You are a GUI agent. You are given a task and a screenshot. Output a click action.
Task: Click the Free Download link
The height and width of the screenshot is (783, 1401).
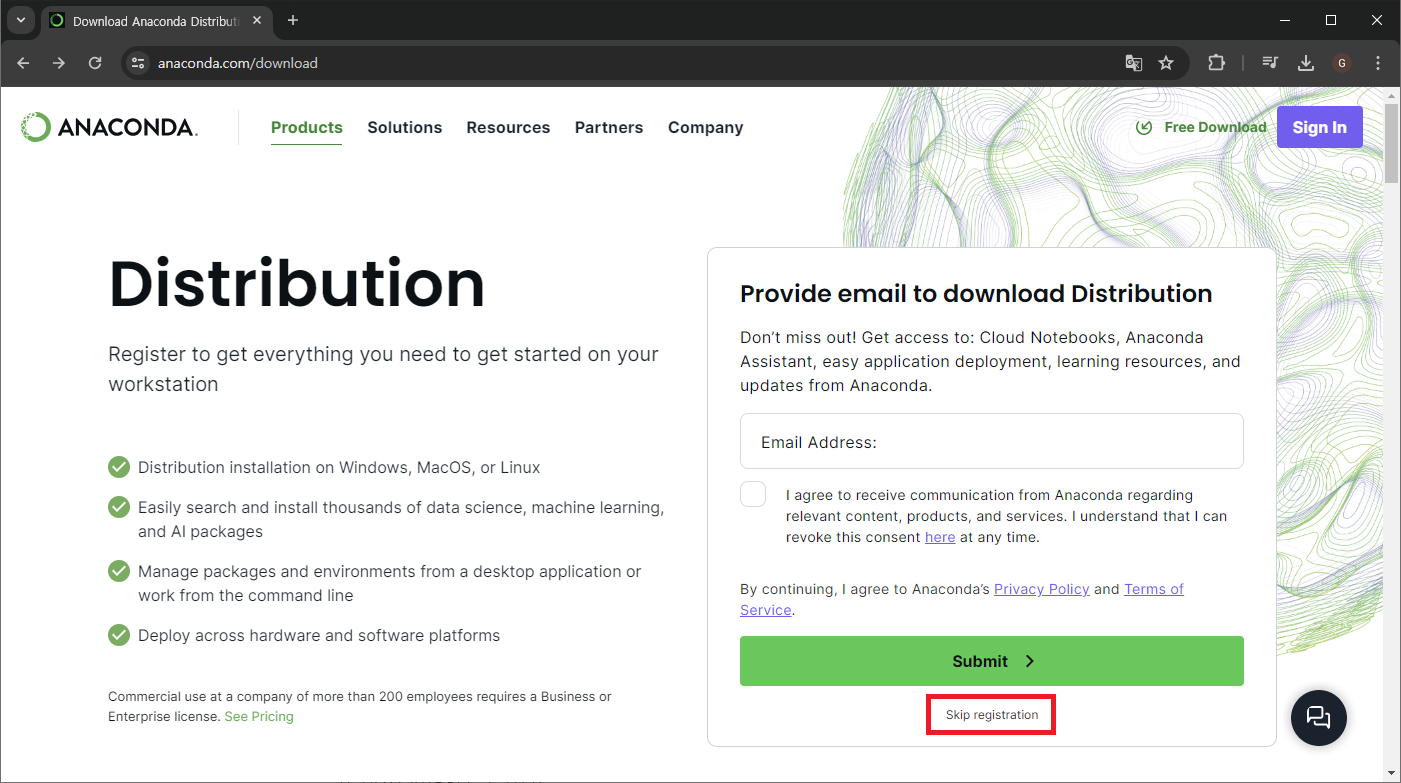coord(1202,127)
